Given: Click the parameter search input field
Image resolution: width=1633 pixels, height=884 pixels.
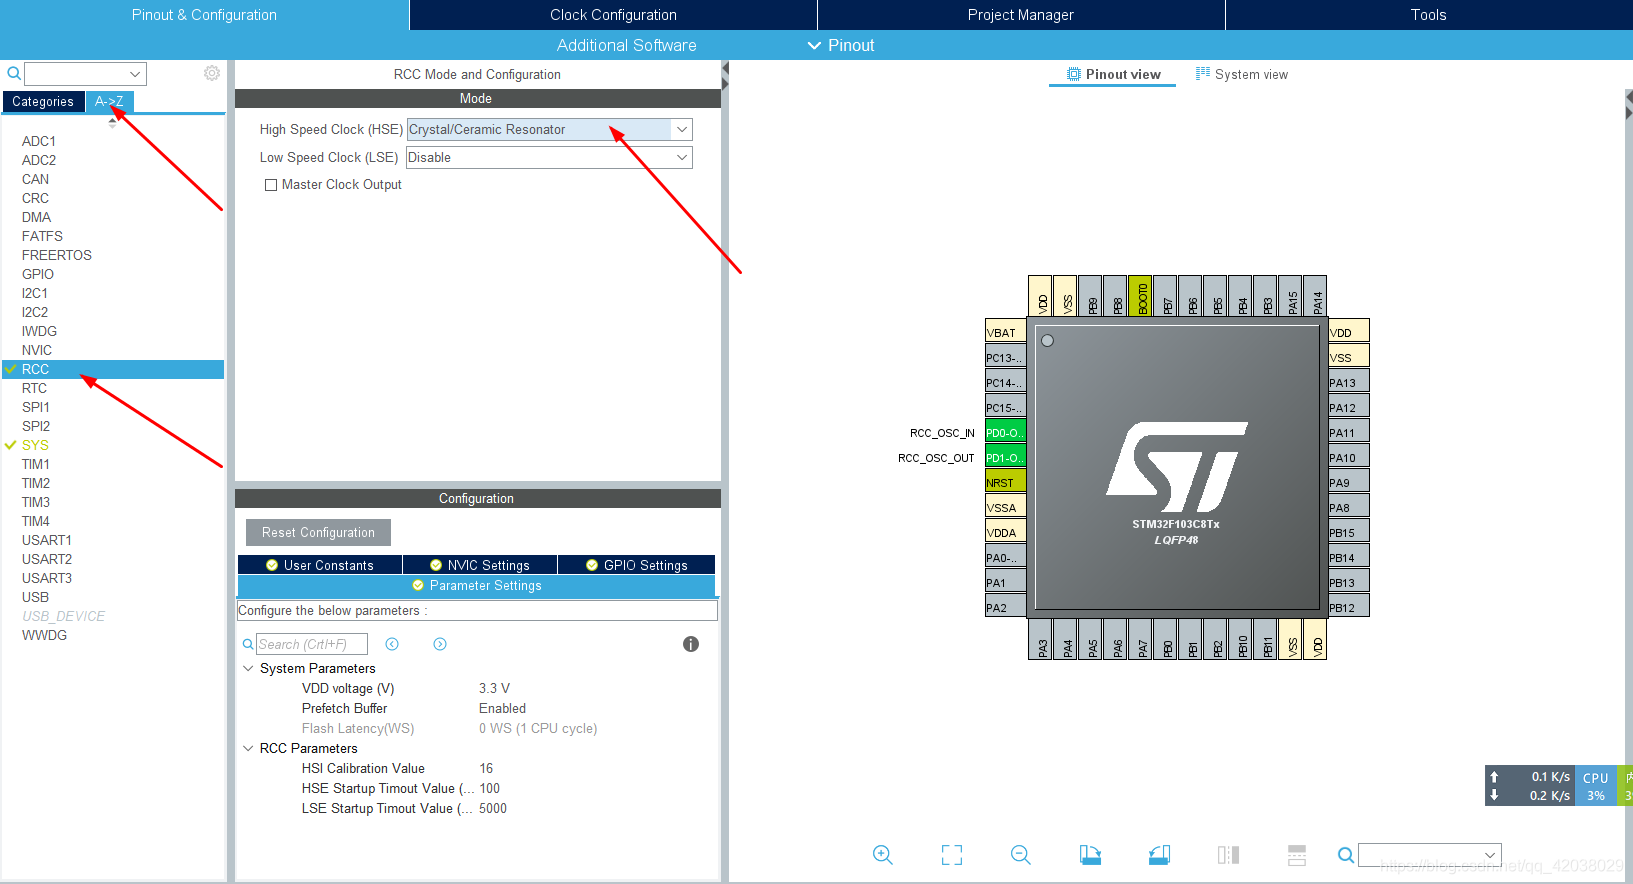Looking at the screenshot, I should [x=312, y=644].
